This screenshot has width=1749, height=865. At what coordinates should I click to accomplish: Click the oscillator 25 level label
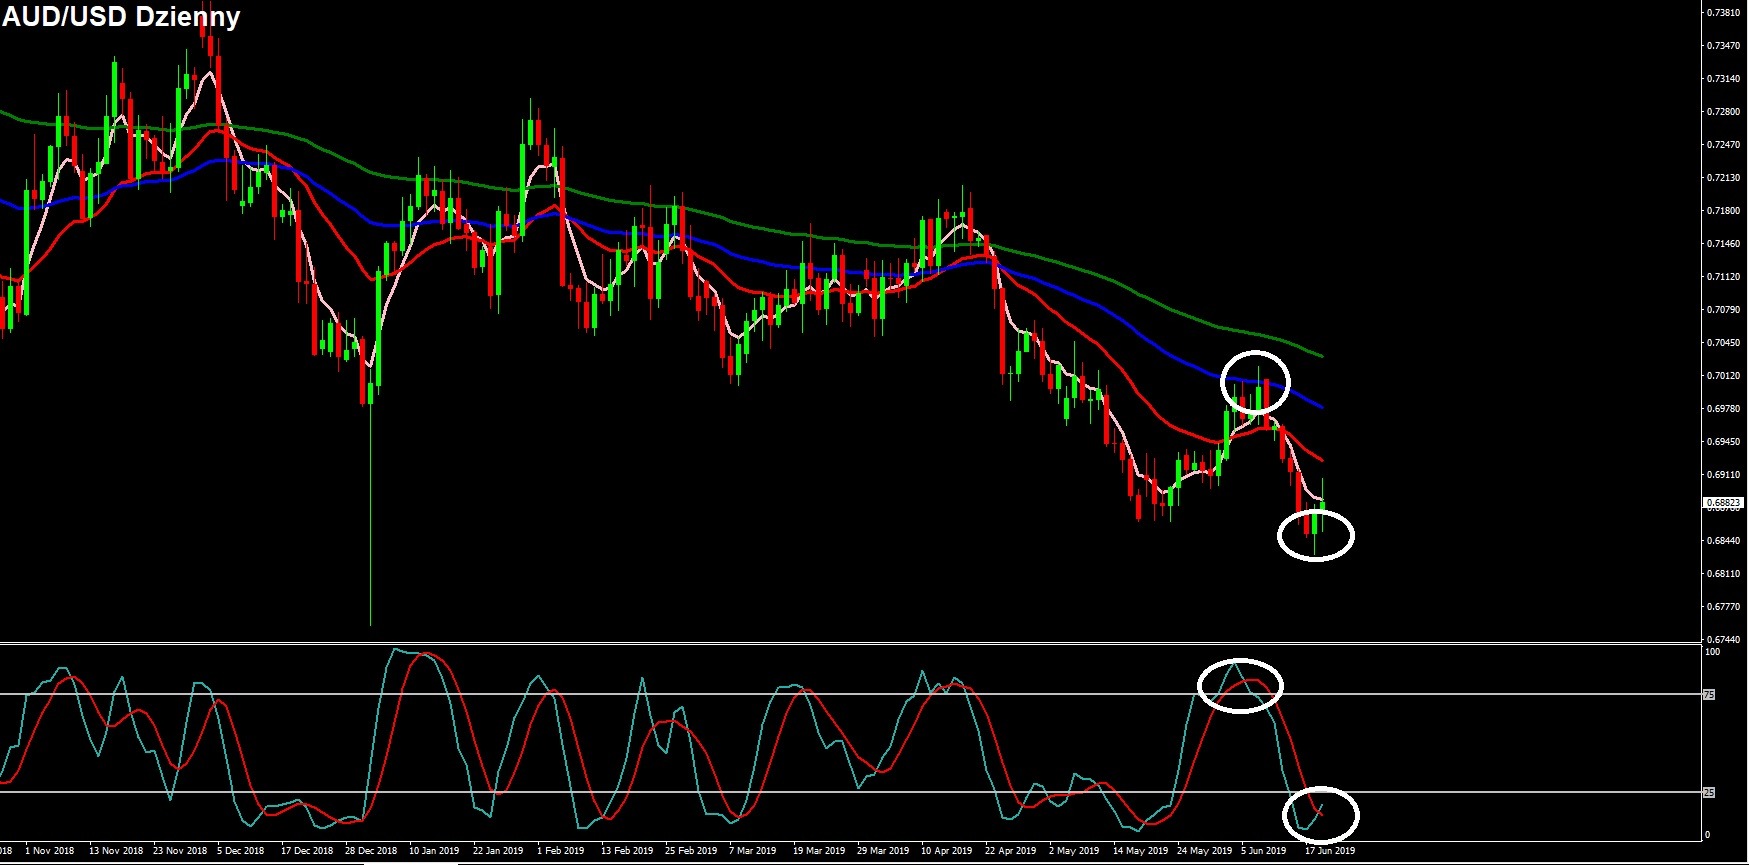coord(1709,792)
